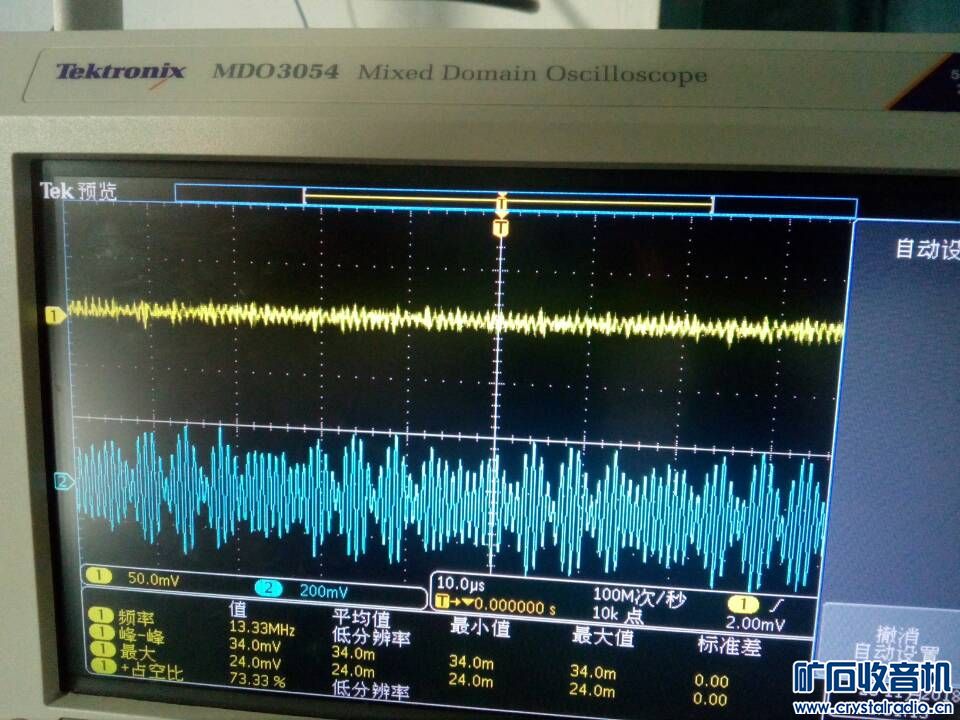Click the 34.0mV peak-to-peak value
Viewport: 960px width, 720px height.
click(x=255, y=645)
